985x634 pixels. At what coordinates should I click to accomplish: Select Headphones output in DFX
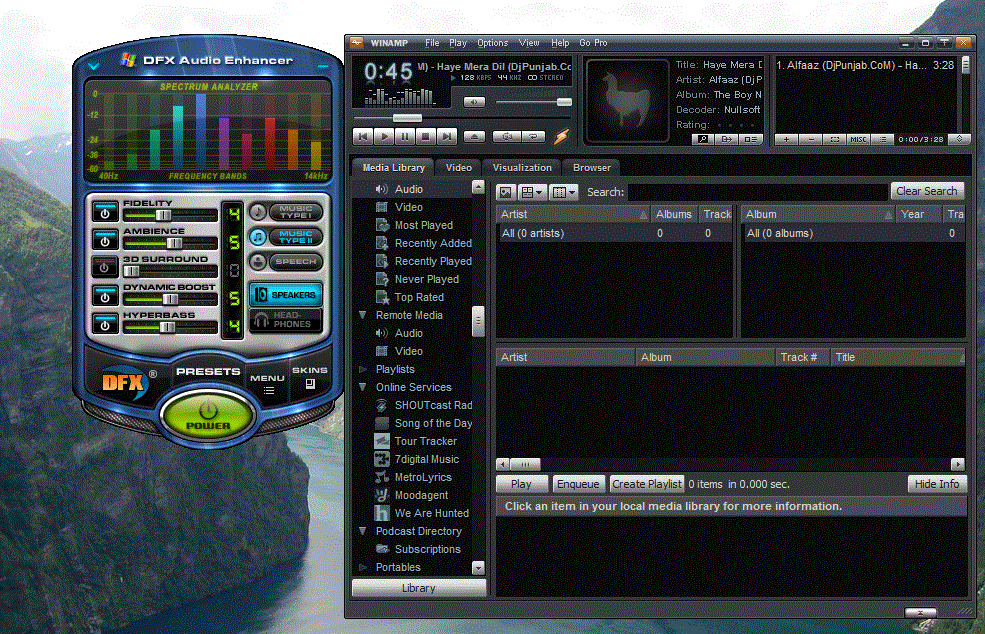pos(286,320)
